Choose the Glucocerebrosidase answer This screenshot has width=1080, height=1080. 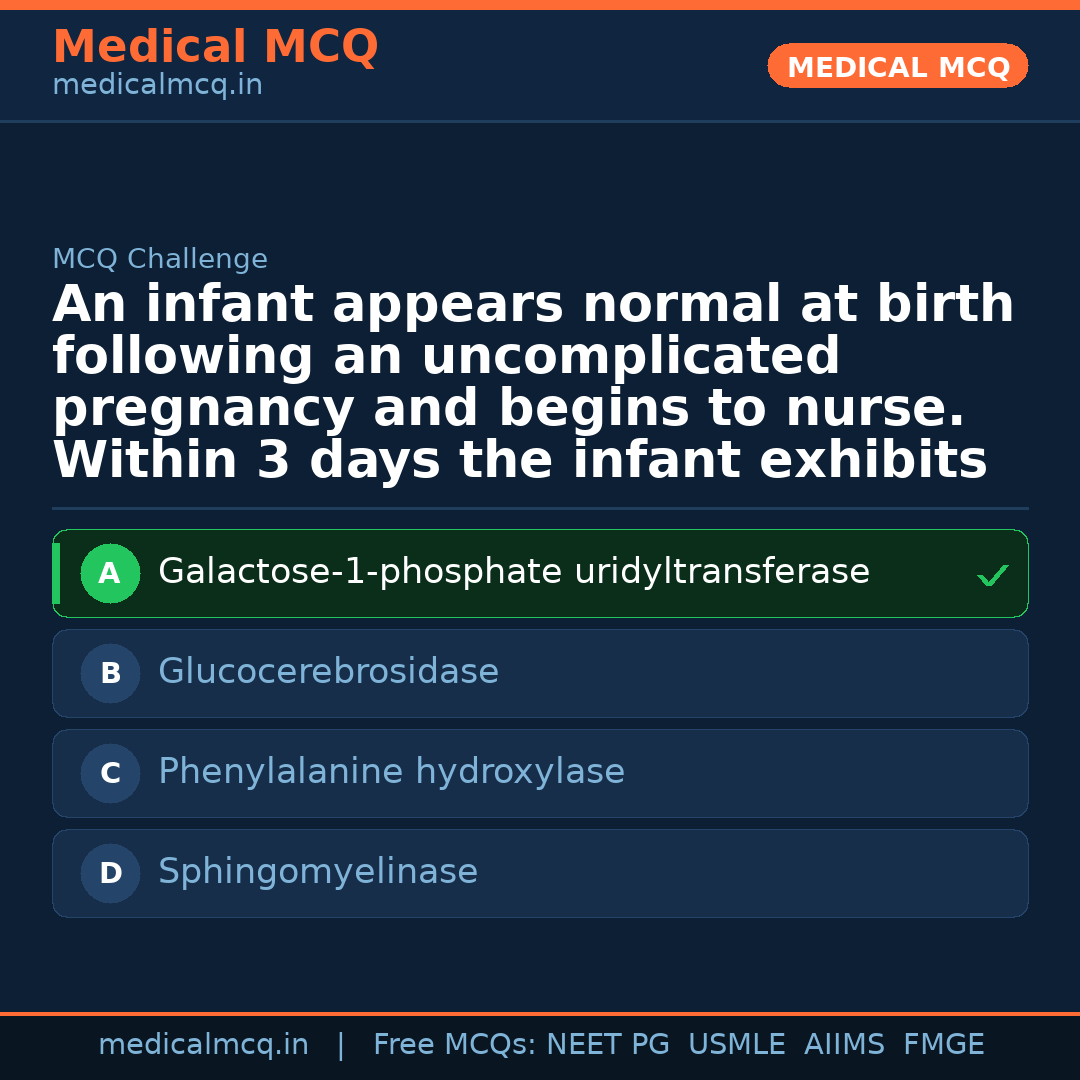pos(328,673)
